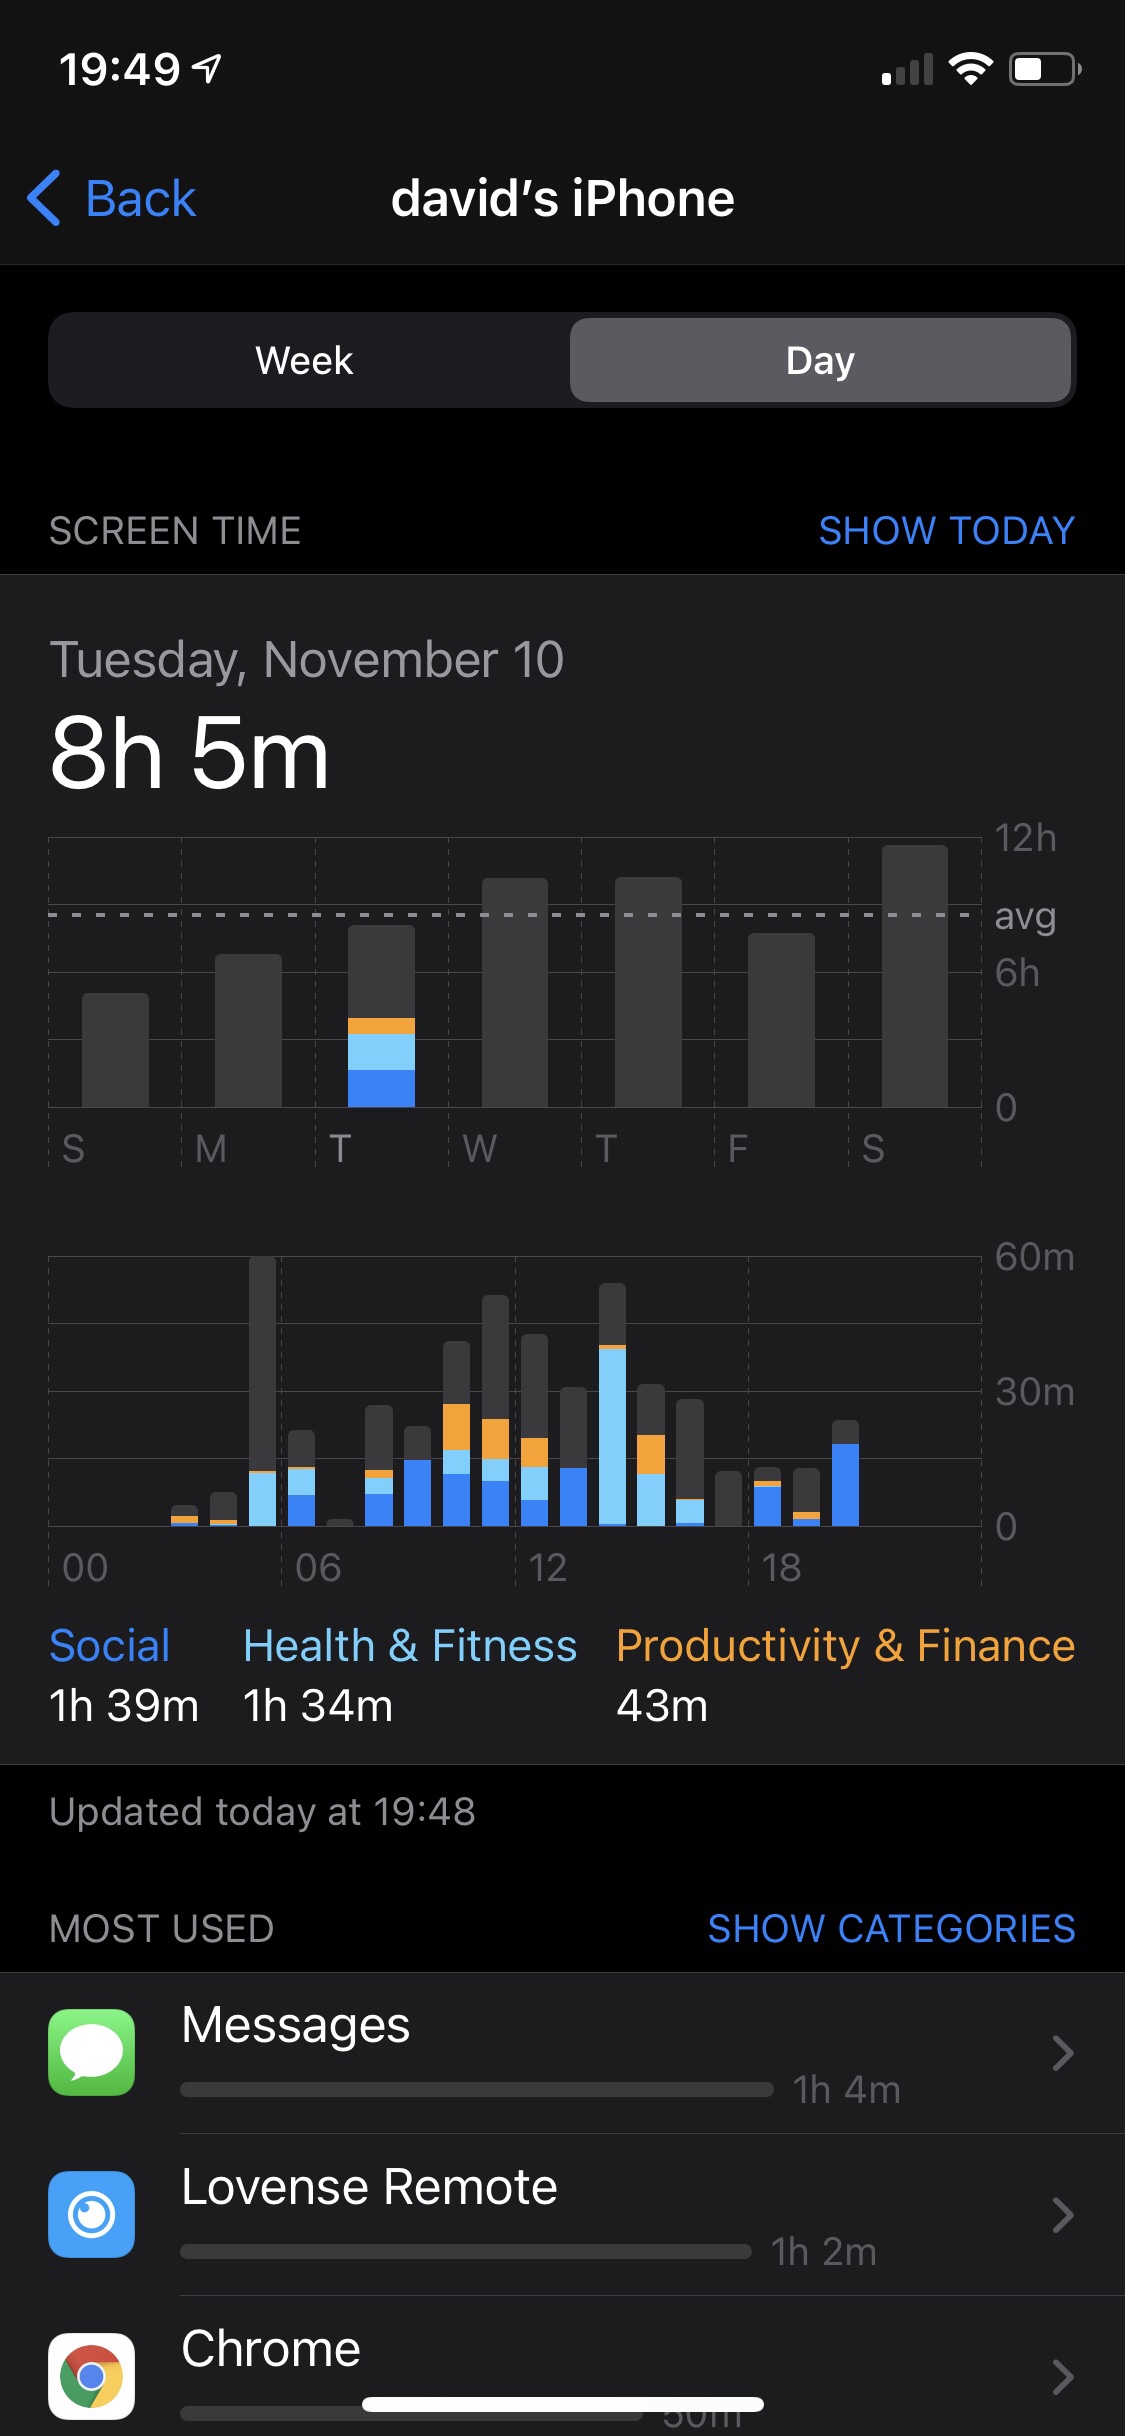Tap the battery status icon
Image resolution: width=1125 pixels, height=2436 pixels.
tap(1045, 69)
